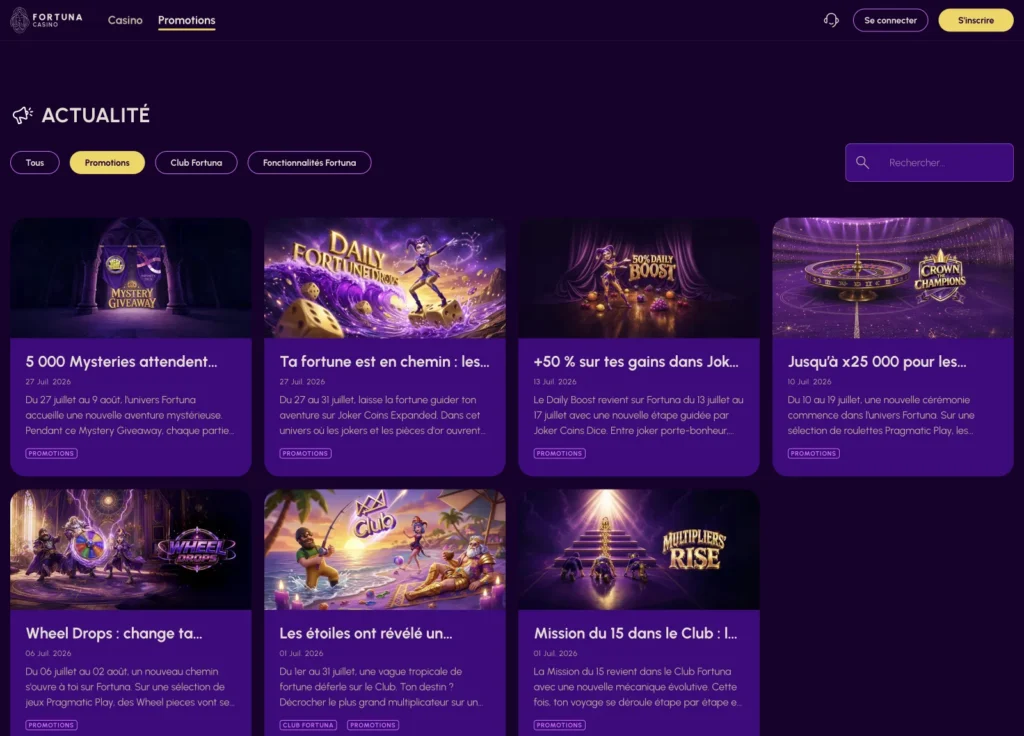This screenshot has width=1024, height=736.
Task: Open the Club beach banner image
Action: click(x=385, y=549)
